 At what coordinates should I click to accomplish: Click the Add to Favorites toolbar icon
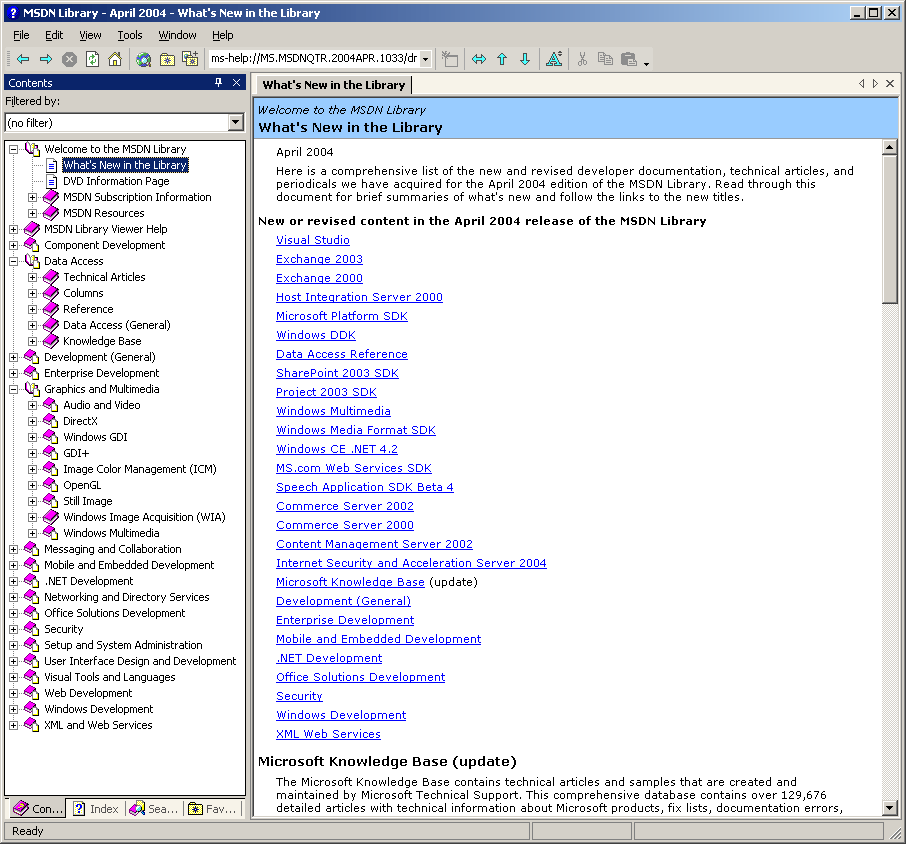[190, 59]
